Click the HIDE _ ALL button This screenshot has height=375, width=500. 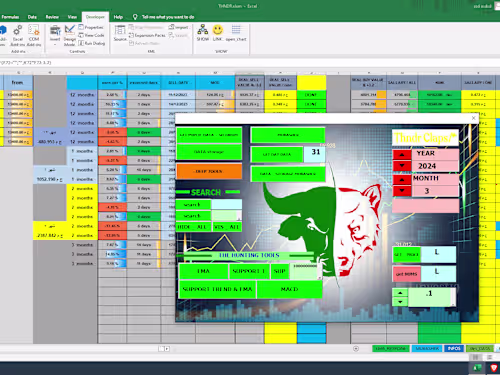point(193,227)
